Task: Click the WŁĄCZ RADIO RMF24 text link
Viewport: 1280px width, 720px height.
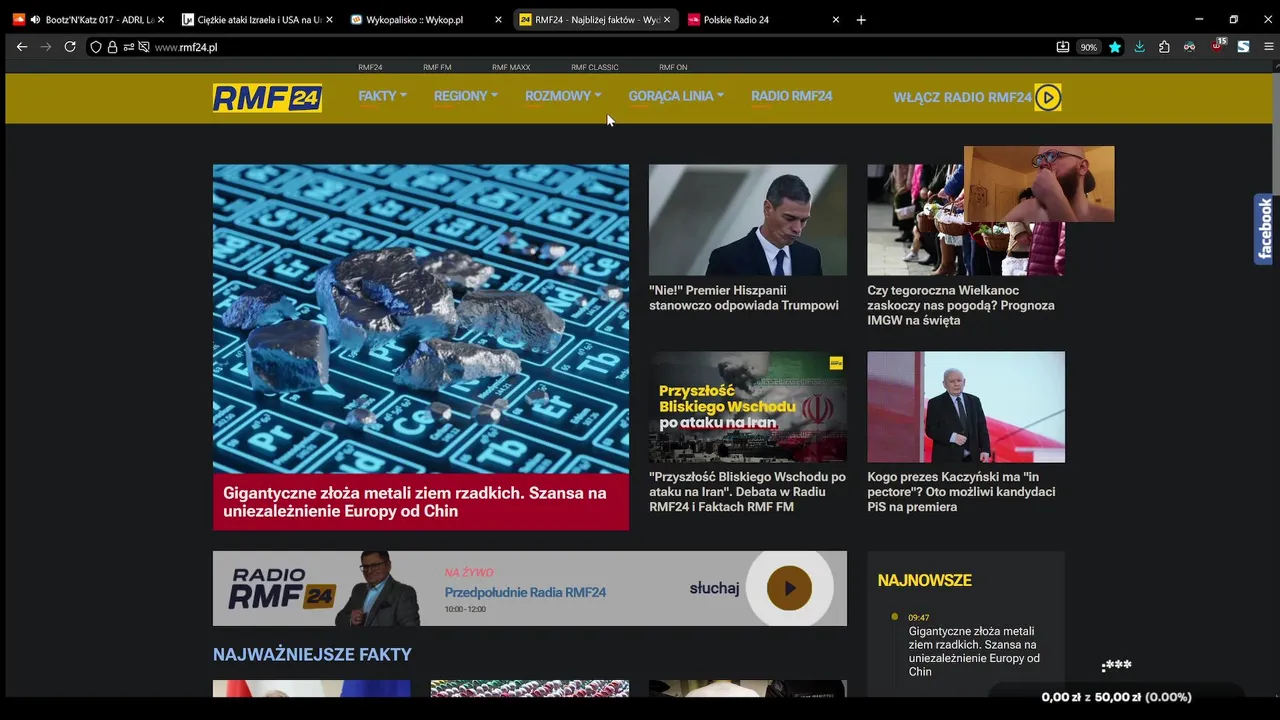Action: [x=962, y=97]
